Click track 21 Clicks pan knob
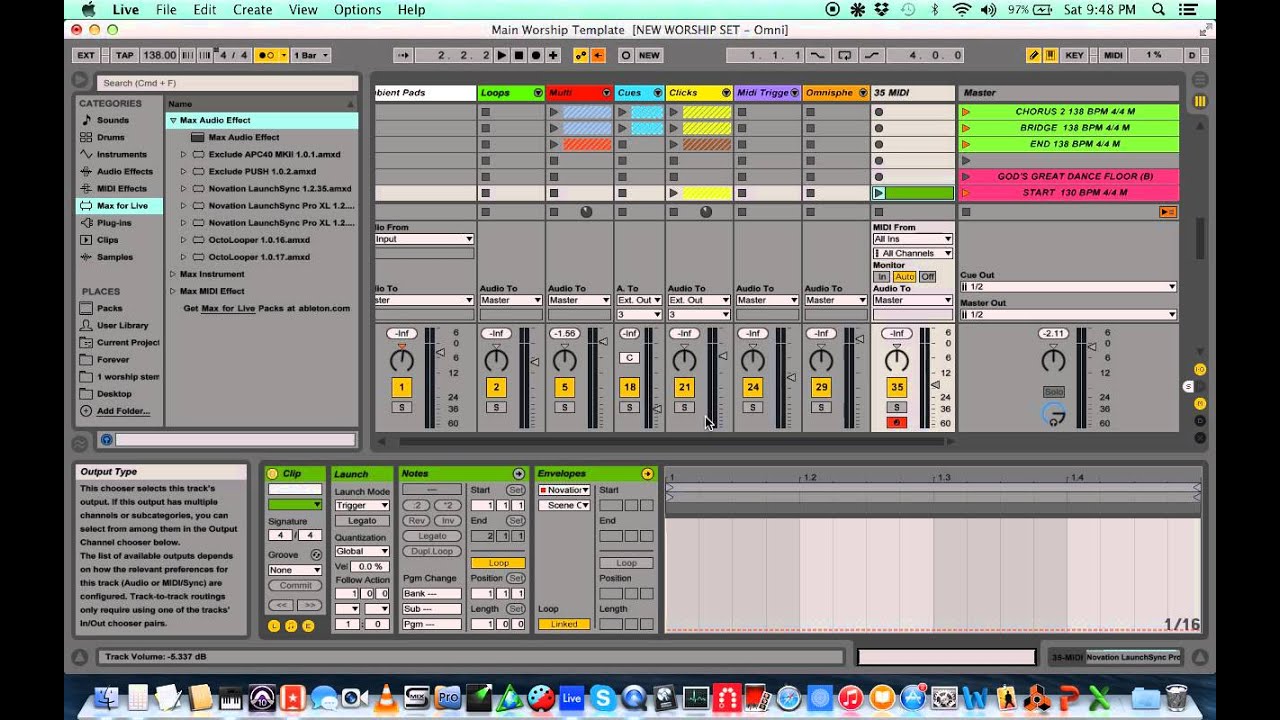This screenshot has width=1280, height=720. pos(684,360)
